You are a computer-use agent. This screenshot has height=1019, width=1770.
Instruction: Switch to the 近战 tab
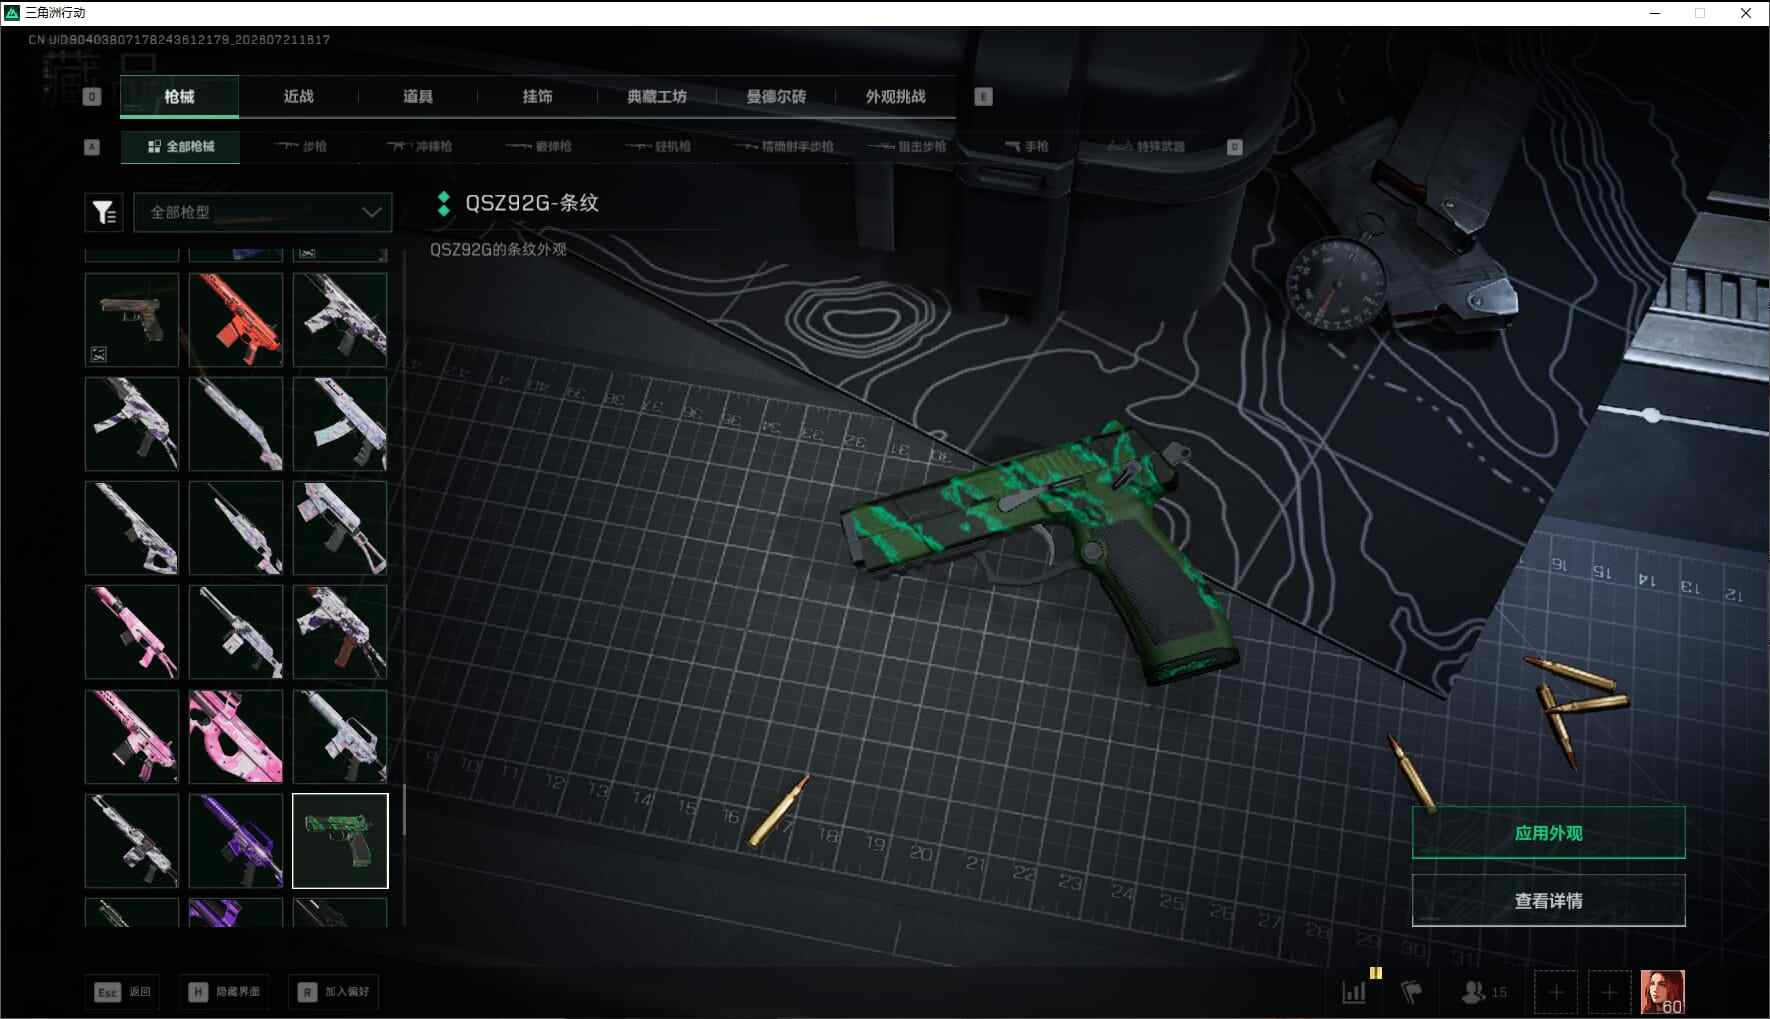298,97
